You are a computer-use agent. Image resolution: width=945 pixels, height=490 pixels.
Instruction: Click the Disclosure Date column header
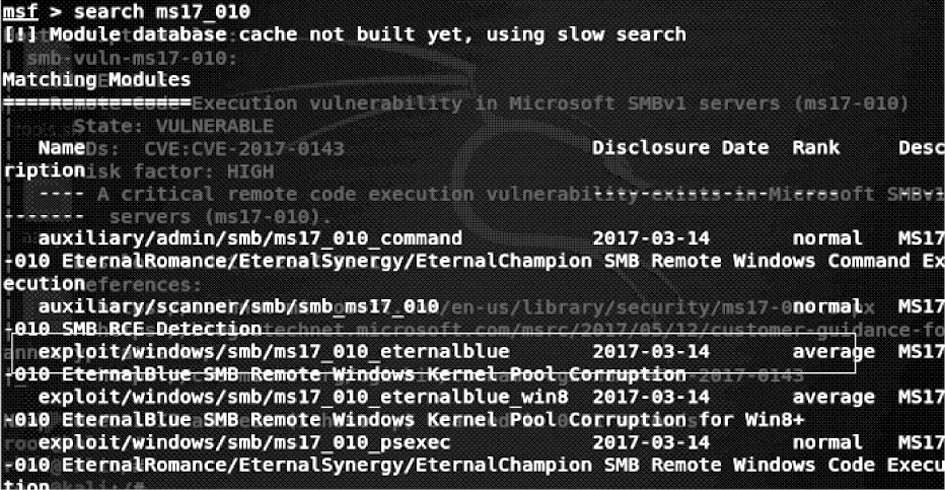pyautogui.click(x=680, y=148)
